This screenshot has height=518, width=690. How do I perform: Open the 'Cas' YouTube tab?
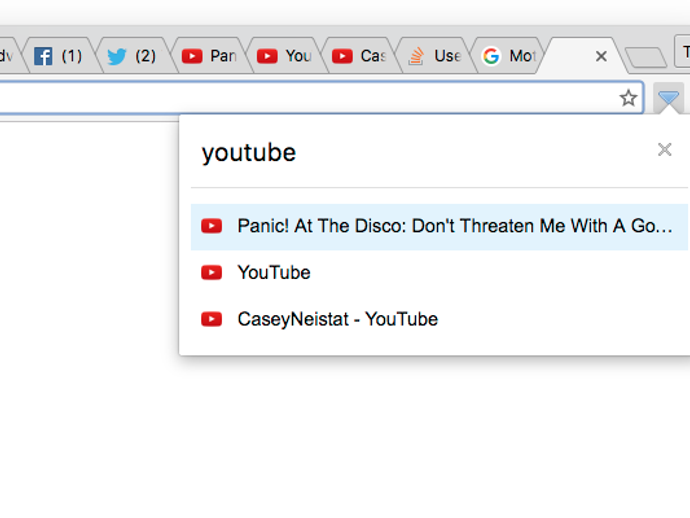tap(359, 56)
